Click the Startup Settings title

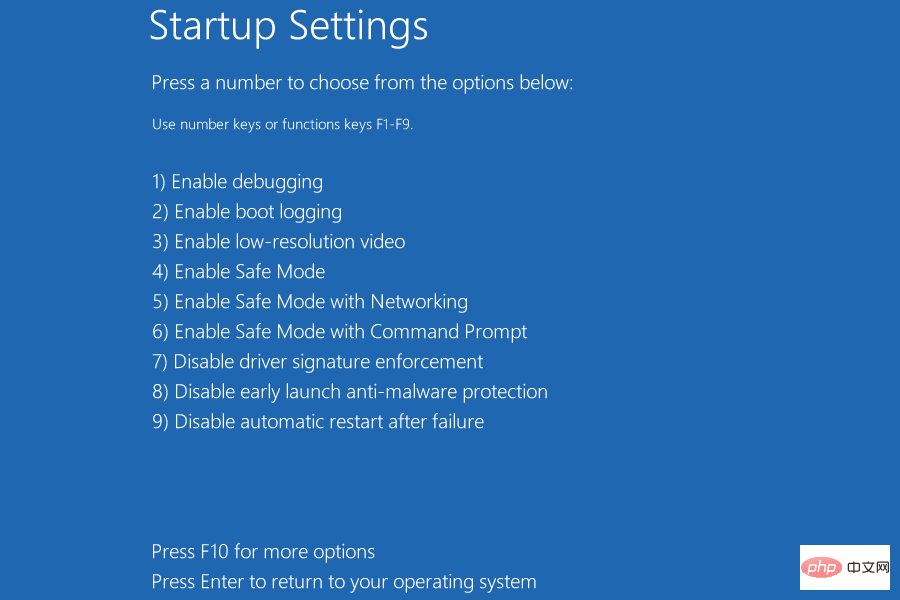[288, 27]
